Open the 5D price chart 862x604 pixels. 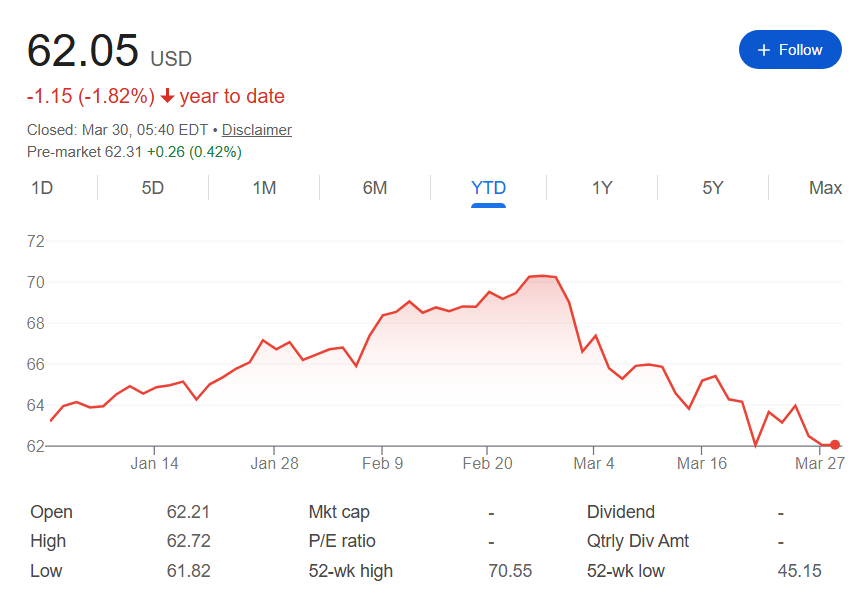tap(151, 187)
